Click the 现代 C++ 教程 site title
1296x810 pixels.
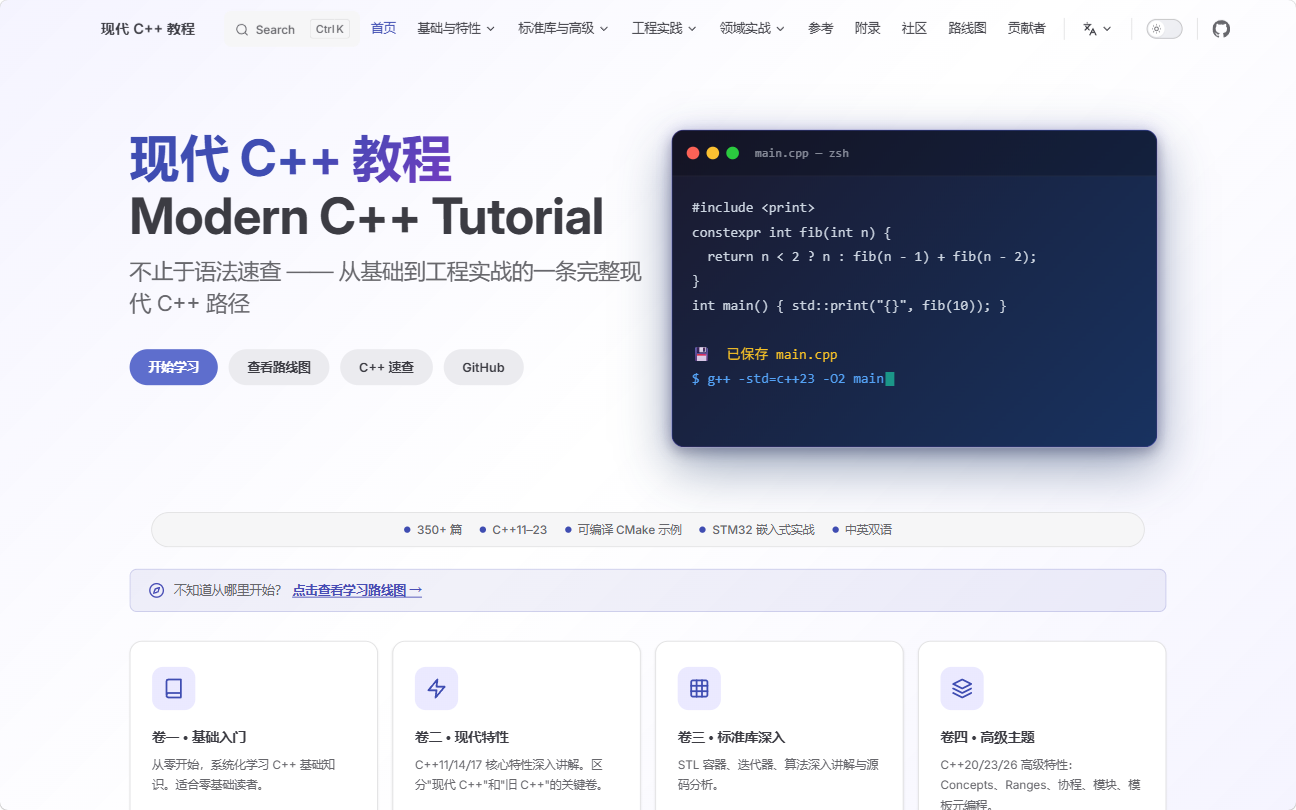[148, 29]
